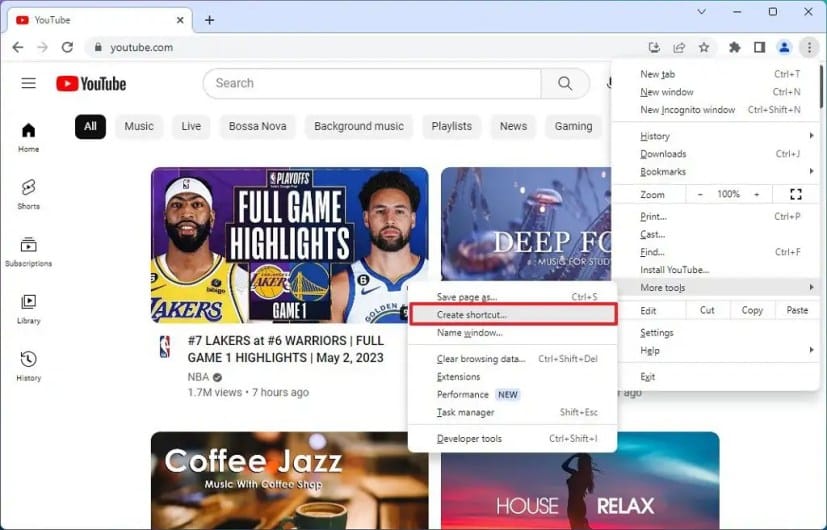Click the browser back arrow
Image resolution: width=827 pixels, height=530 pixels.
pos(18,47)
